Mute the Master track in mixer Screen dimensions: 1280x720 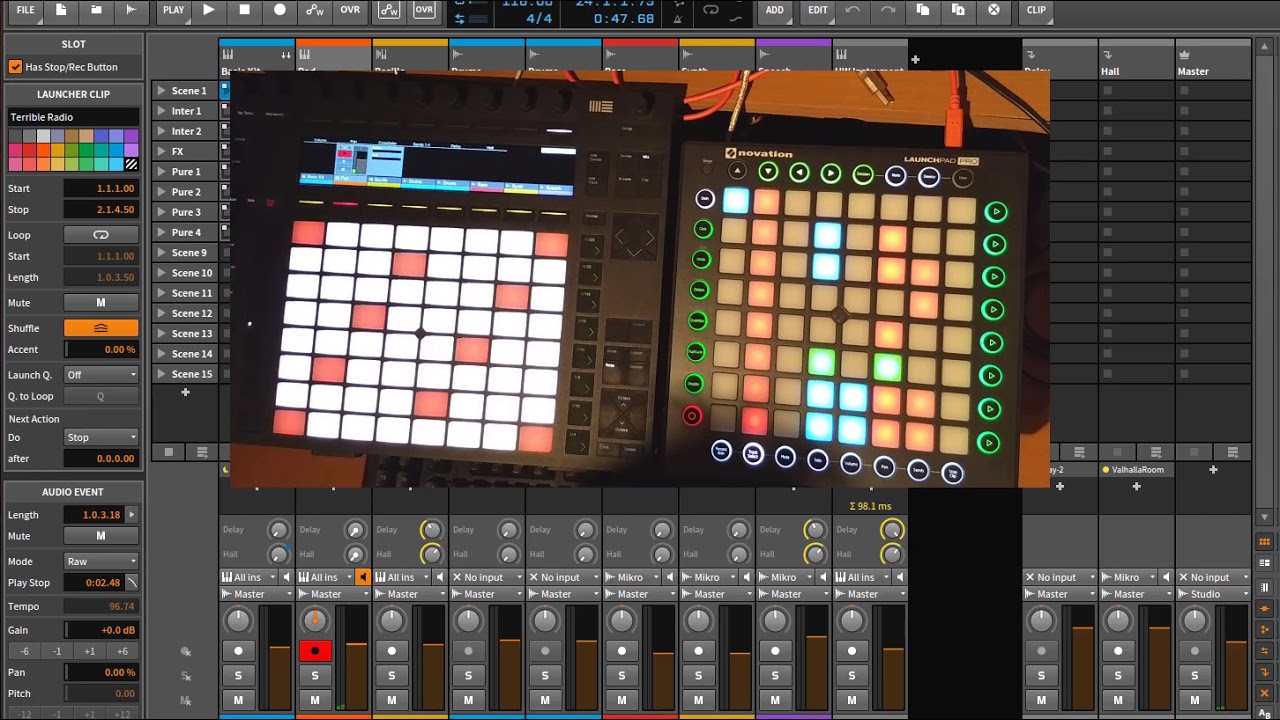point(1195,700)
